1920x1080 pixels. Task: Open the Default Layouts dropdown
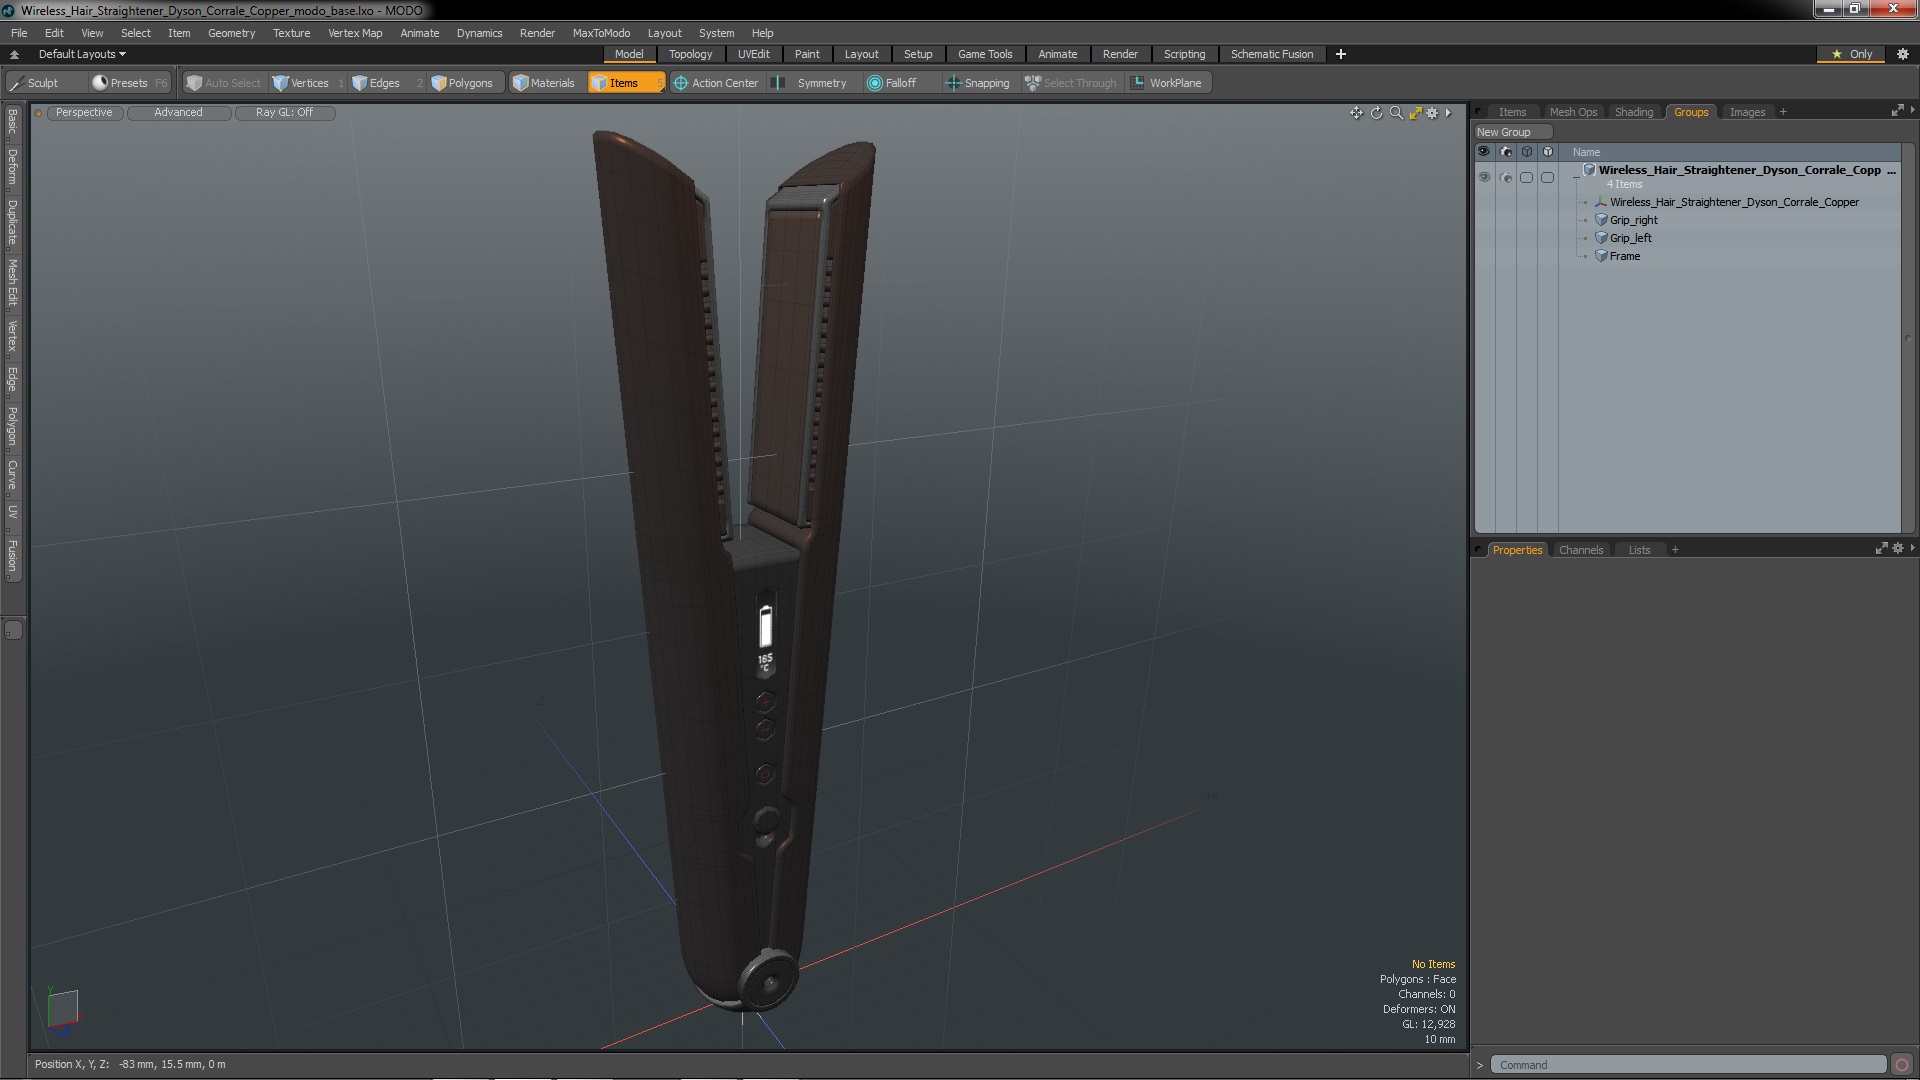coord(82,54)
